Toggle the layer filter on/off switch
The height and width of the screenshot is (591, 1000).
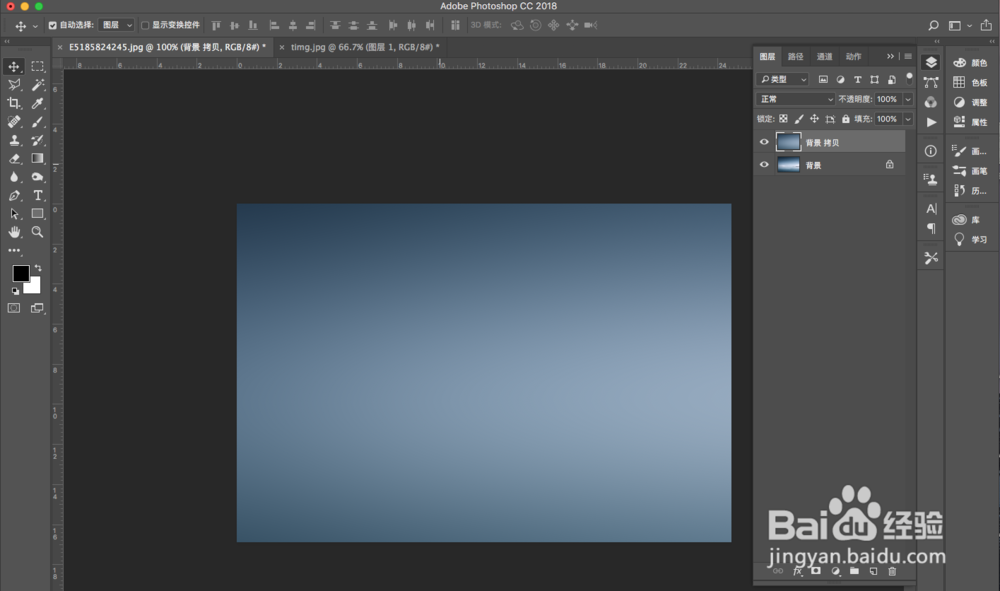tap(909, 78)
